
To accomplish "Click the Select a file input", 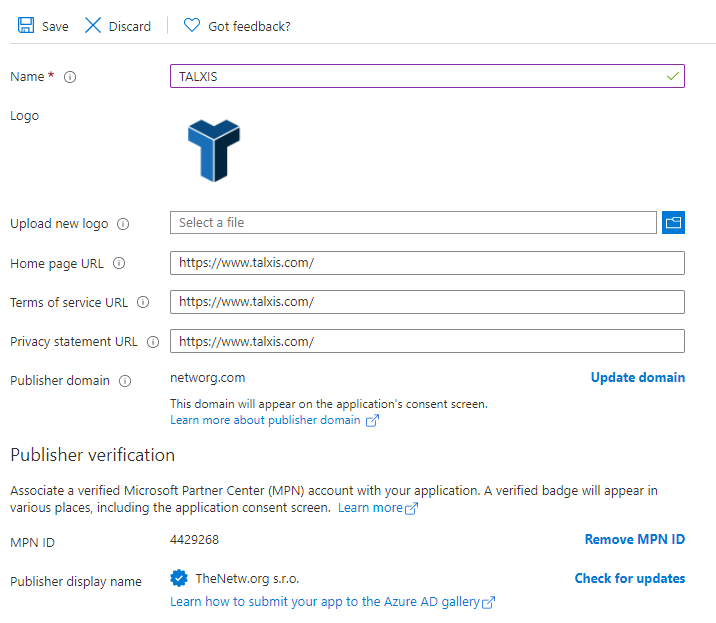I will coord(413,223).
